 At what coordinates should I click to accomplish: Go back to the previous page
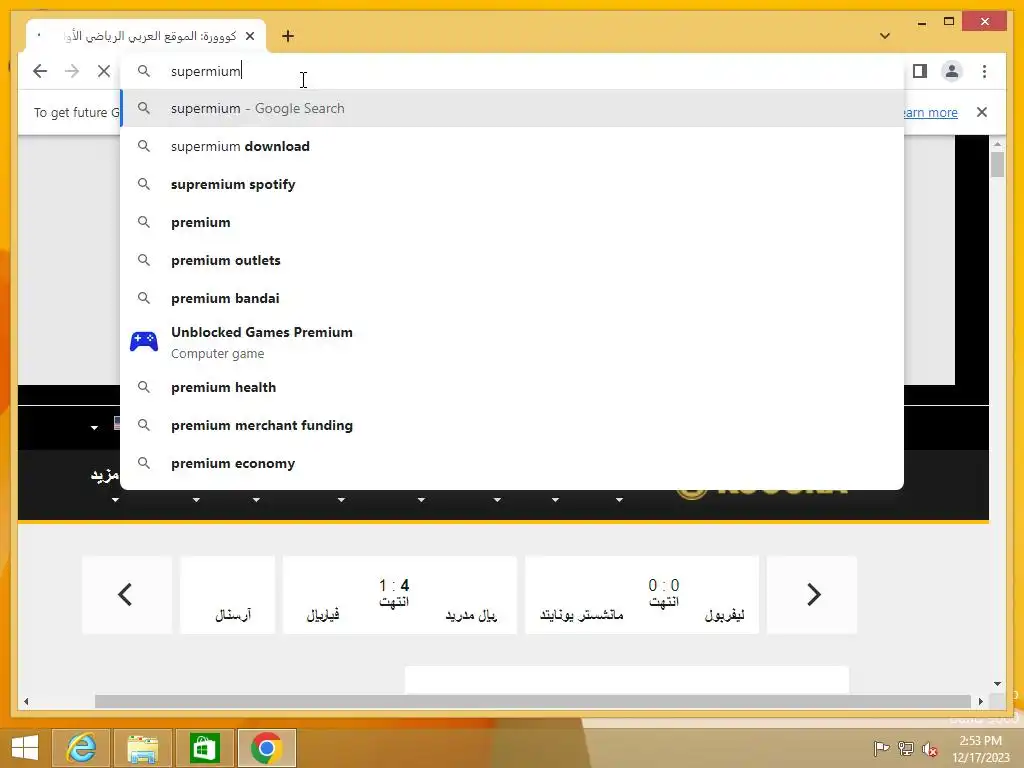(40, 71)
